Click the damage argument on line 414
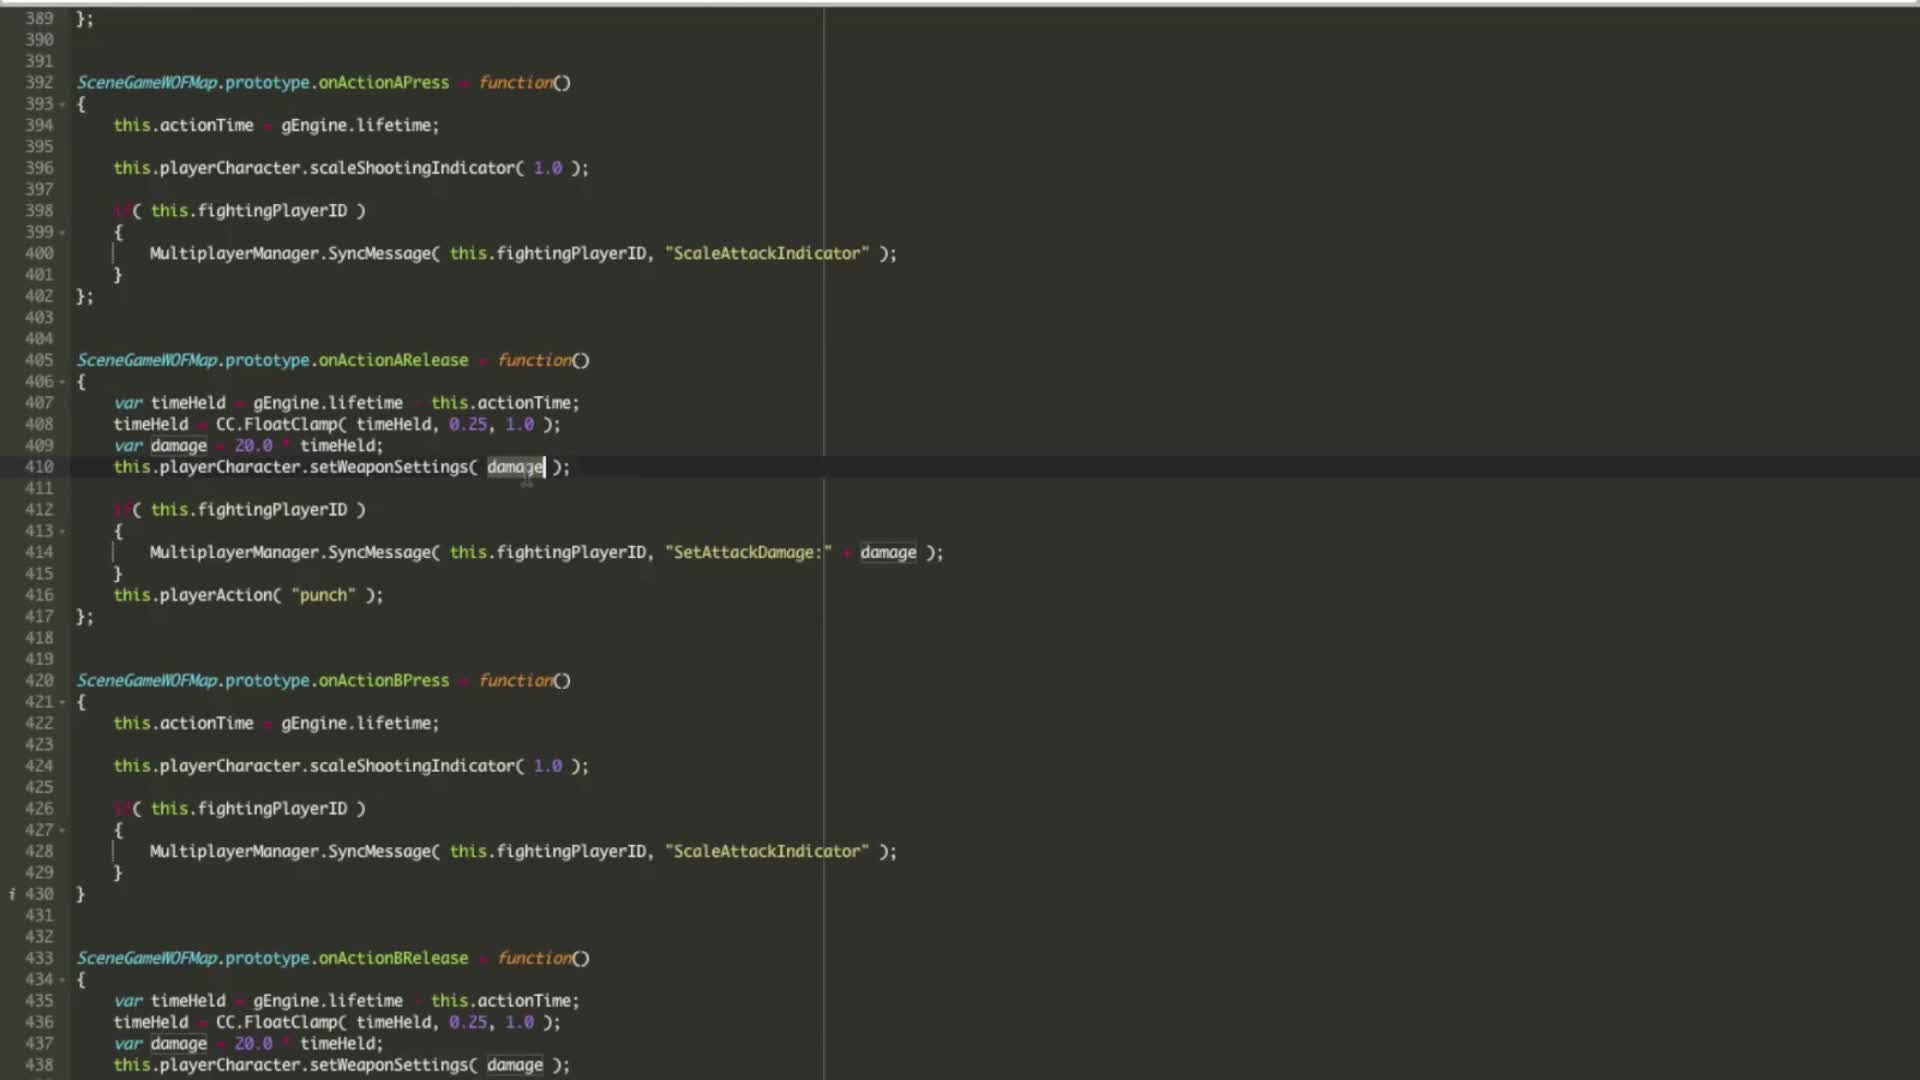This screenshot has height=1080, width=1920. pos(887,553)
